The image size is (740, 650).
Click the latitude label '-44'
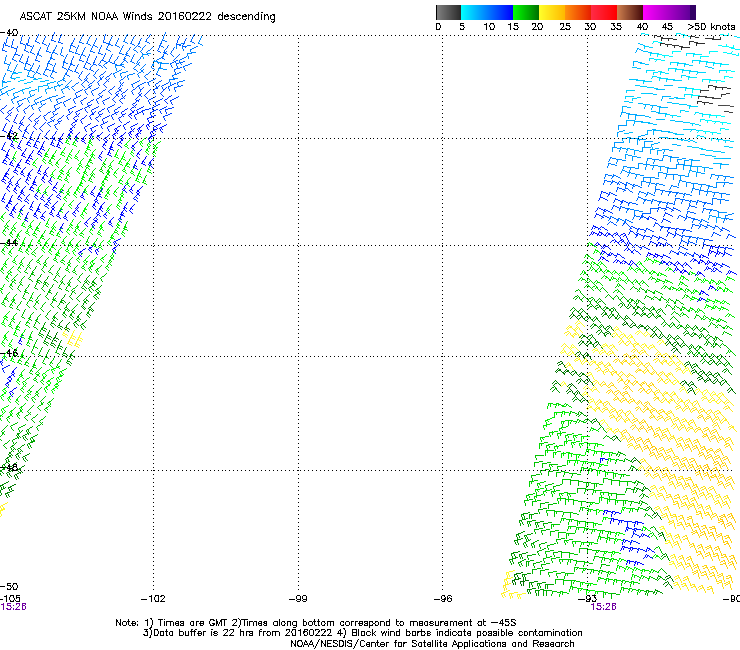pos(9,243)
